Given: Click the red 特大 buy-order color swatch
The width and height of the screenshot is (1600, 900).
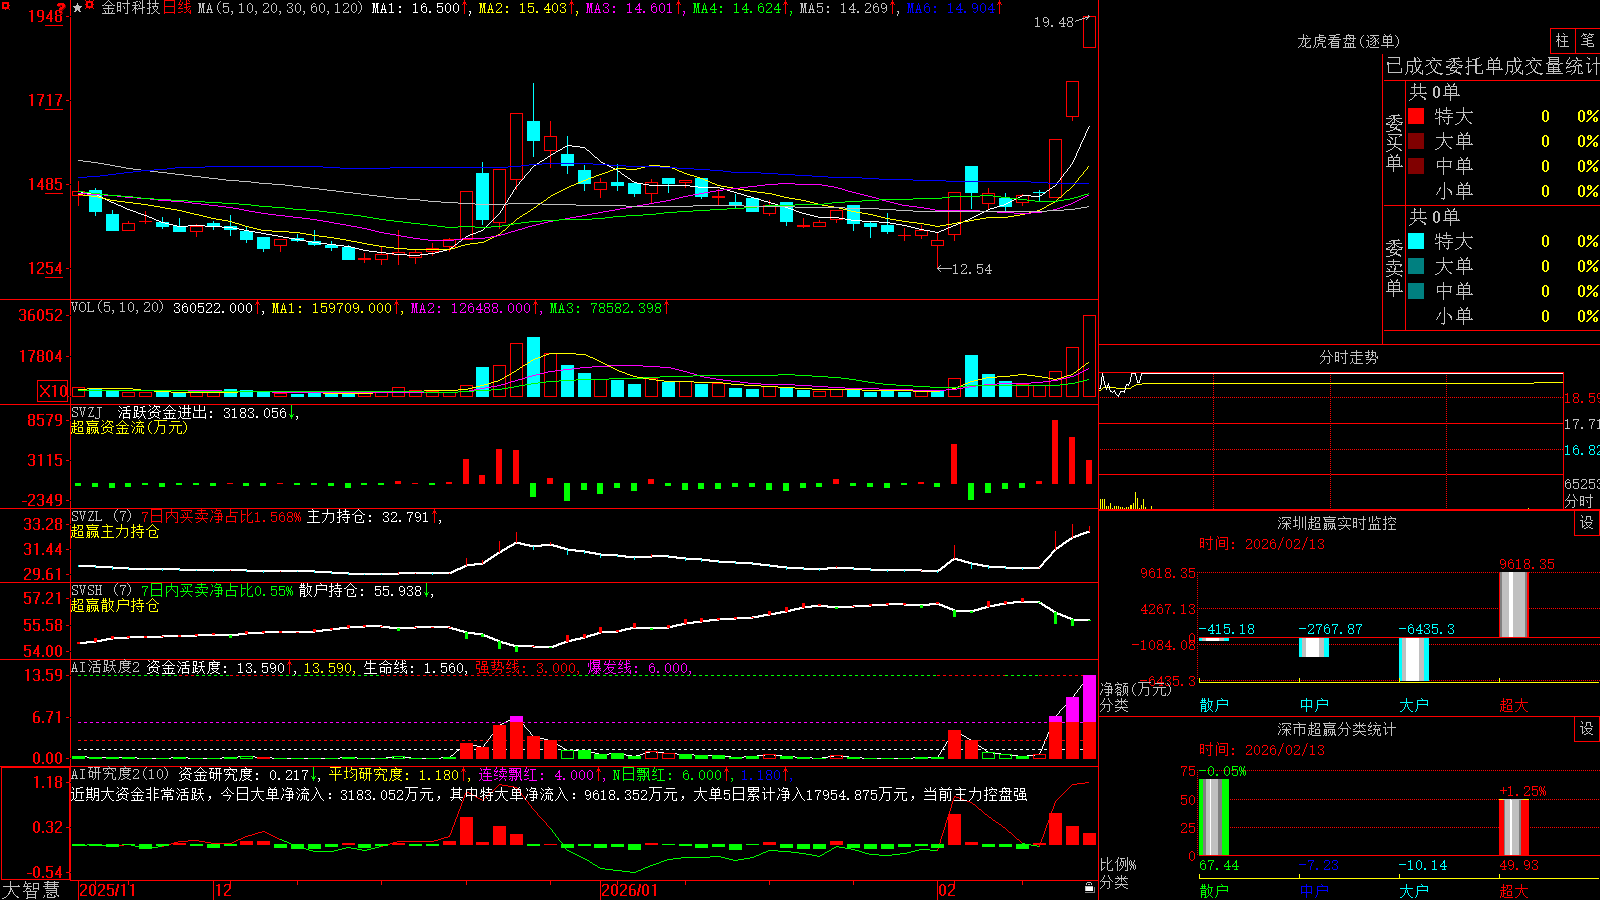Looking at the screenshot, I should tap(1416, 116).
